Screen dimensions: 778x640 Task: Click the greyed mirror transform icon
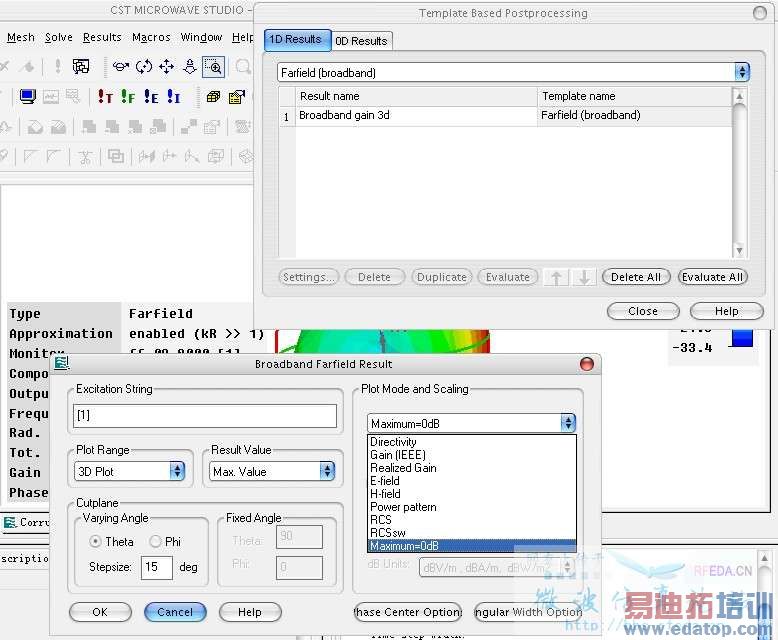[x=147, y=157]
